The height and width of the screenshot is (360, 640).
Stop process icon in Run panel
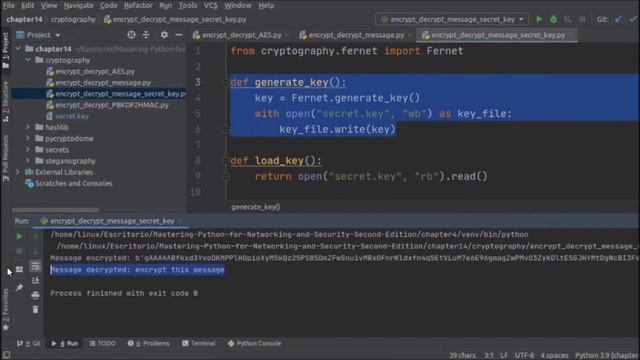(x=19, y=251)
